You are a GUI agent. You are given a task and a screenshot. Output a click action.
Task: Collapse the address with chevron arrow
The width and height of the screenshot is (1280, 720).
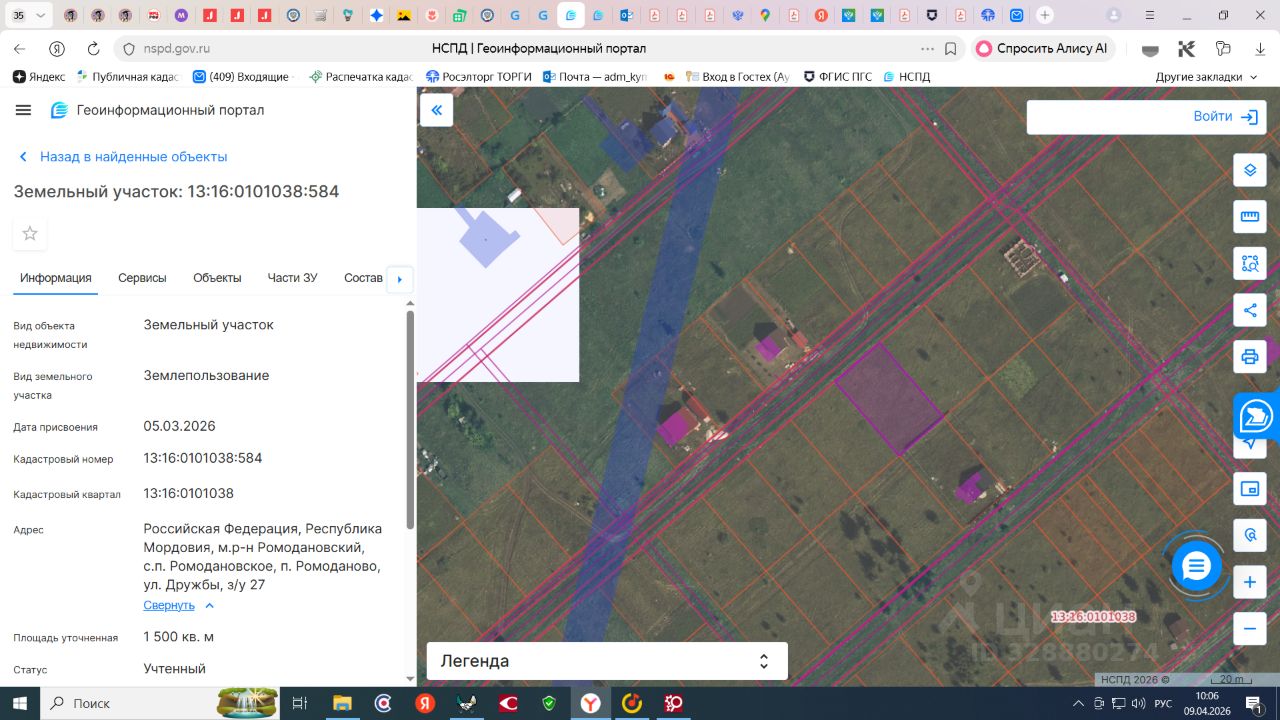click(209, 605)
